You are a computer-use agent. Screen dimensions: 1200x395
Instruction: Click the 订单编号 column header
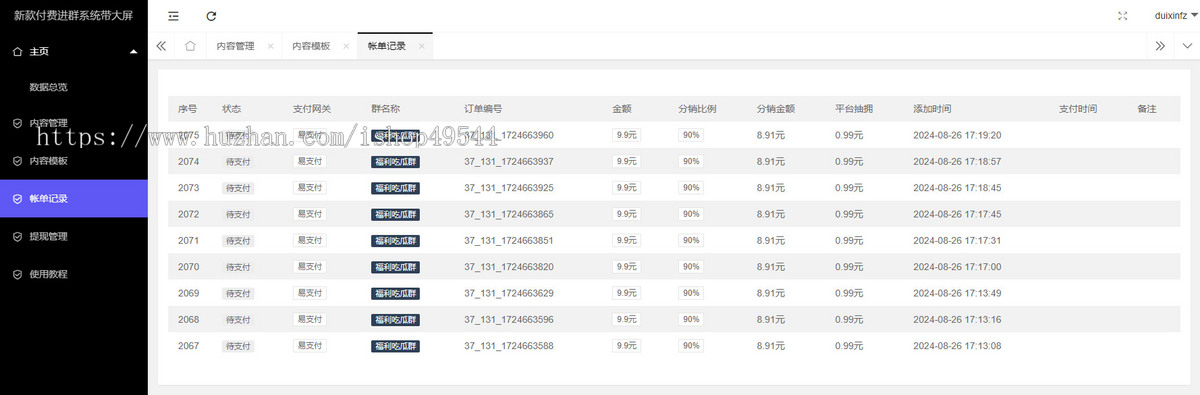click(483, 109)
